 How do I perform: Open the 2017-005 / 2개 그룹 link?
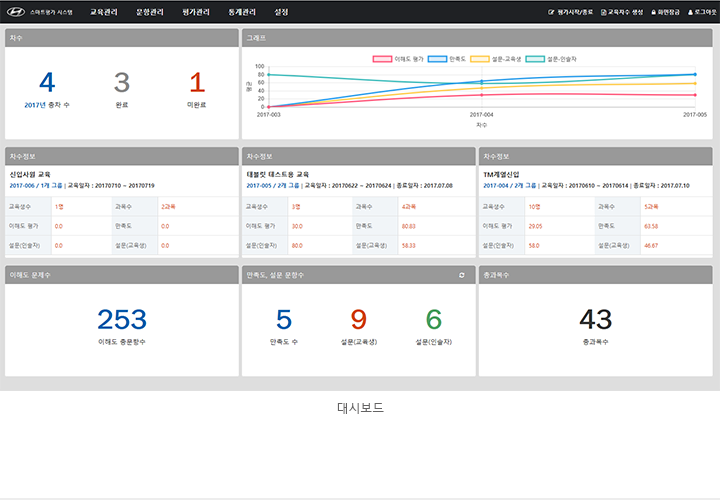coord(273,185)
